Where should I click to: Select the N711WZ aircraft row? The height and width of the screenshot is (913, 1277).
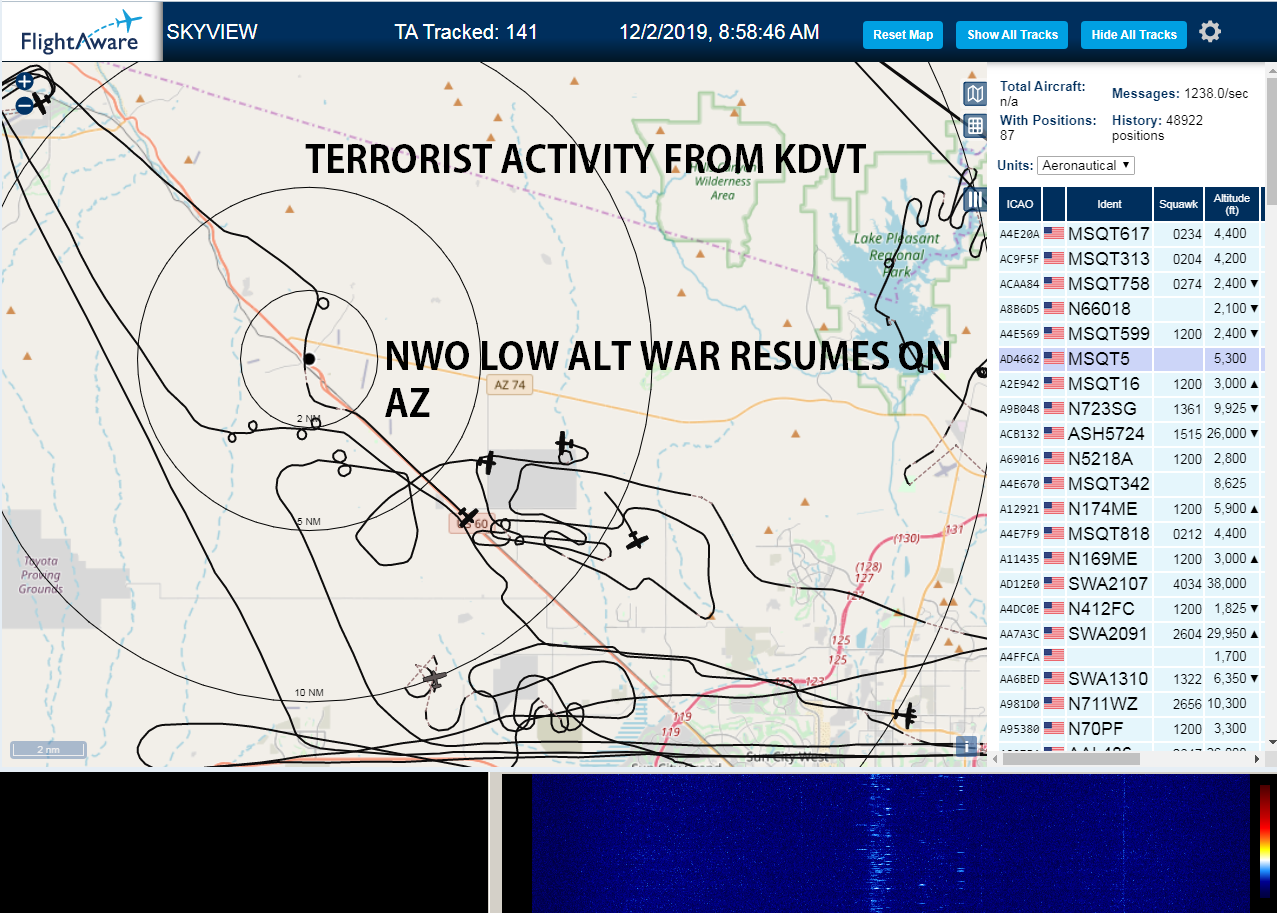coord(1130,705)
